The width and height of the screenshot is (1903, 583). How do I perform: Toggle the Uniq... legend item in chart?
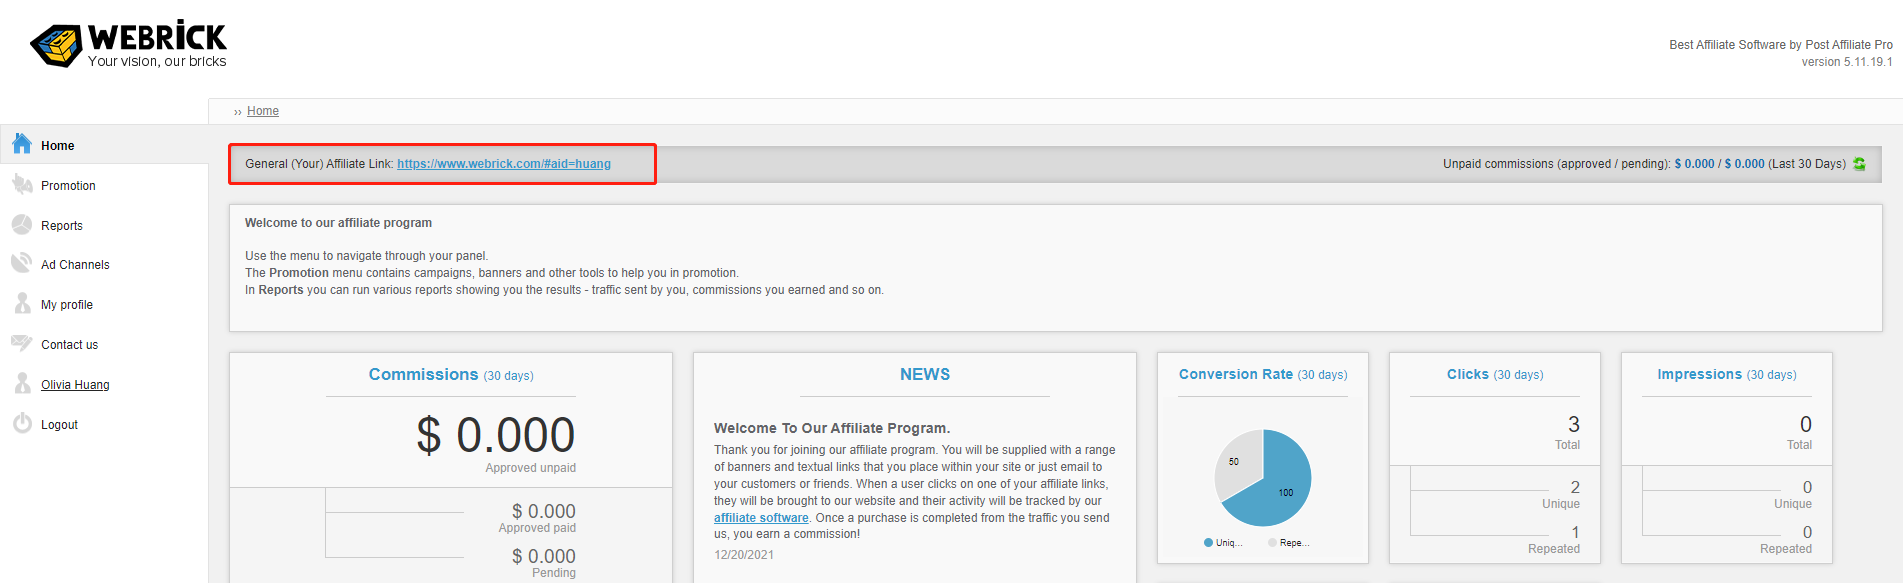1223,543
